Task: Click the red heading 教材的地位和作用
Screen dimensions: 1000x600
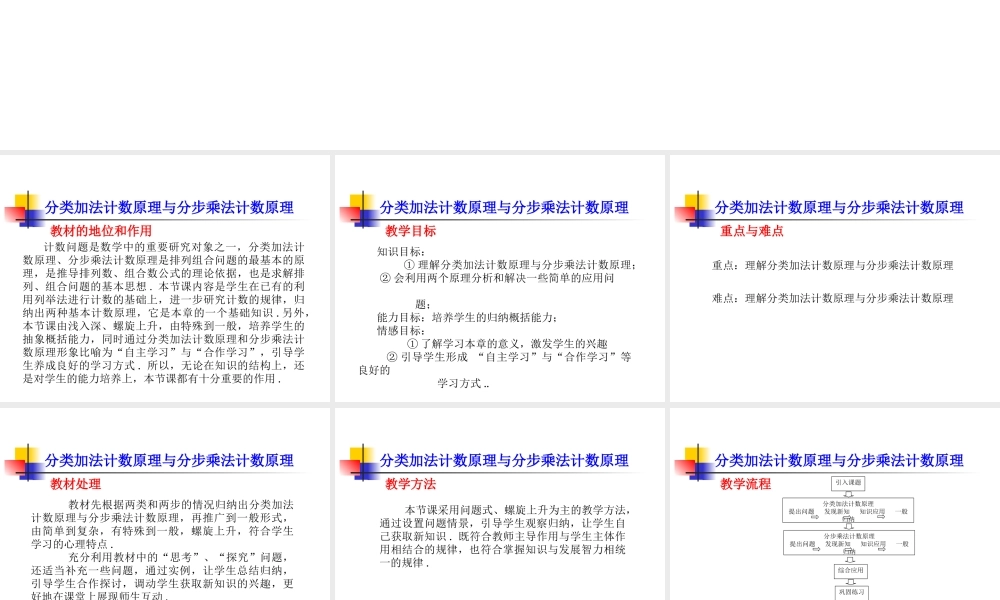Action: coord(101,231)
